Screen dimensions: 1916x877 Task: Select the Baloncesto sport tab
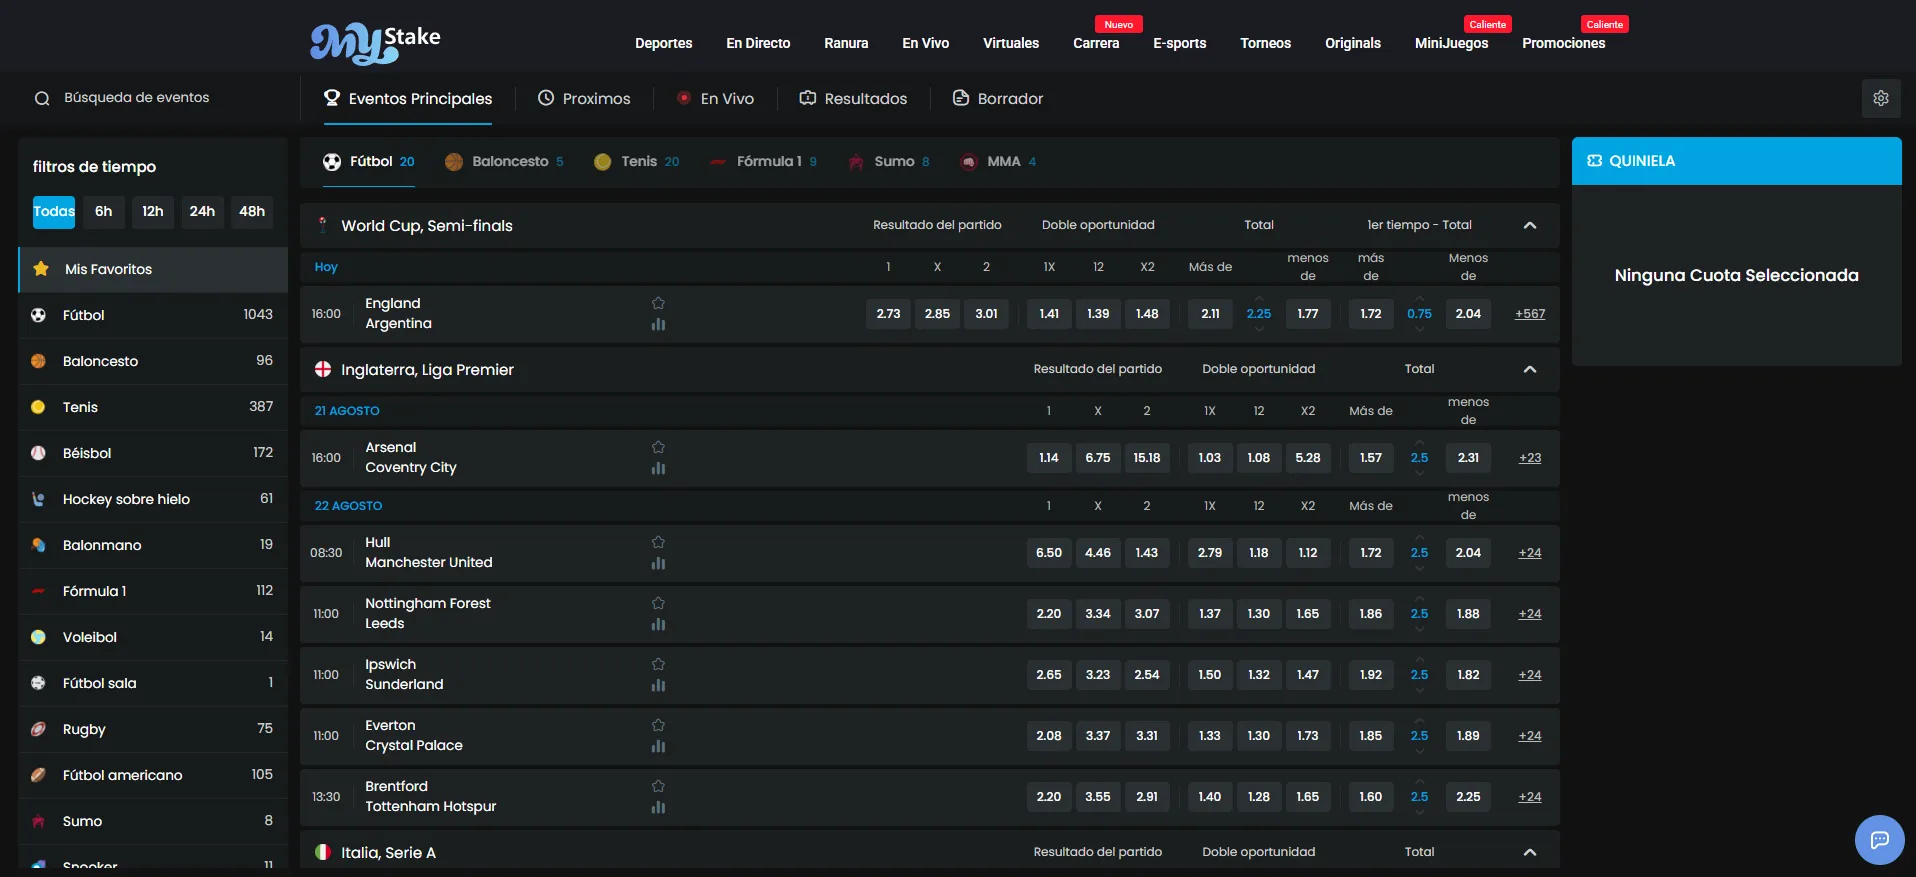coord(505,161)
